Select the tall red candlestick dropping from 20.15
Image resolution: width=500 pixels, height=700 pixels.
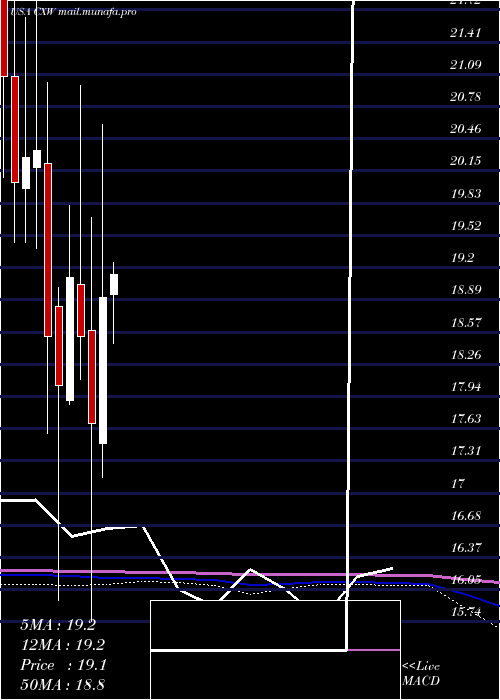pyautogui.click(x=48, y=250)
